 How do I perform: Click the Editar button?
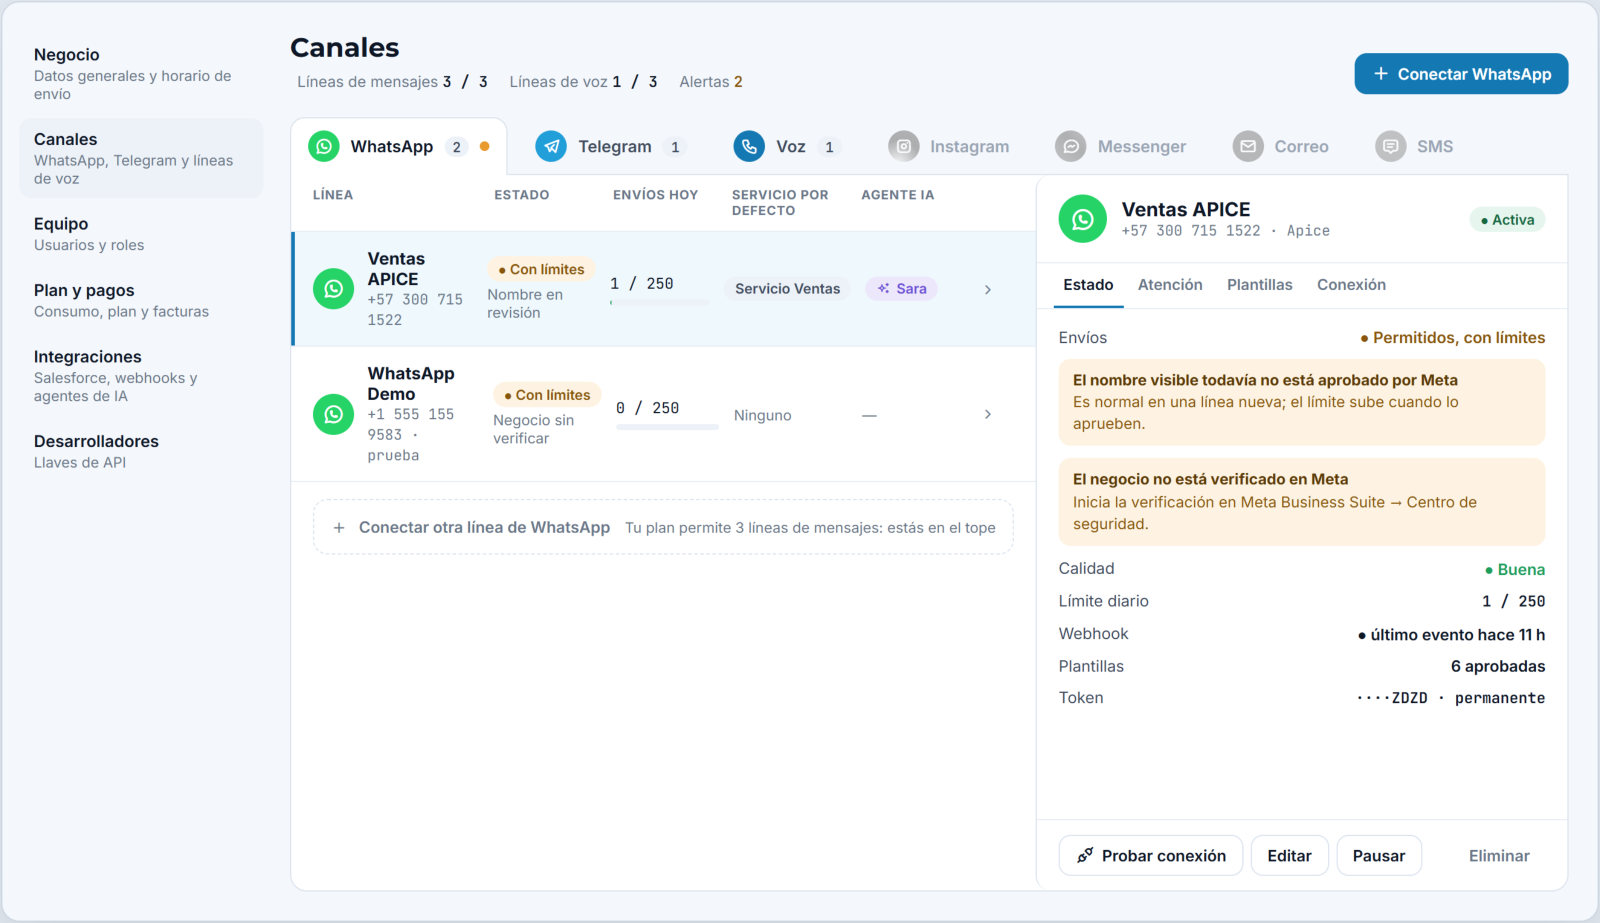[1290, 855]
